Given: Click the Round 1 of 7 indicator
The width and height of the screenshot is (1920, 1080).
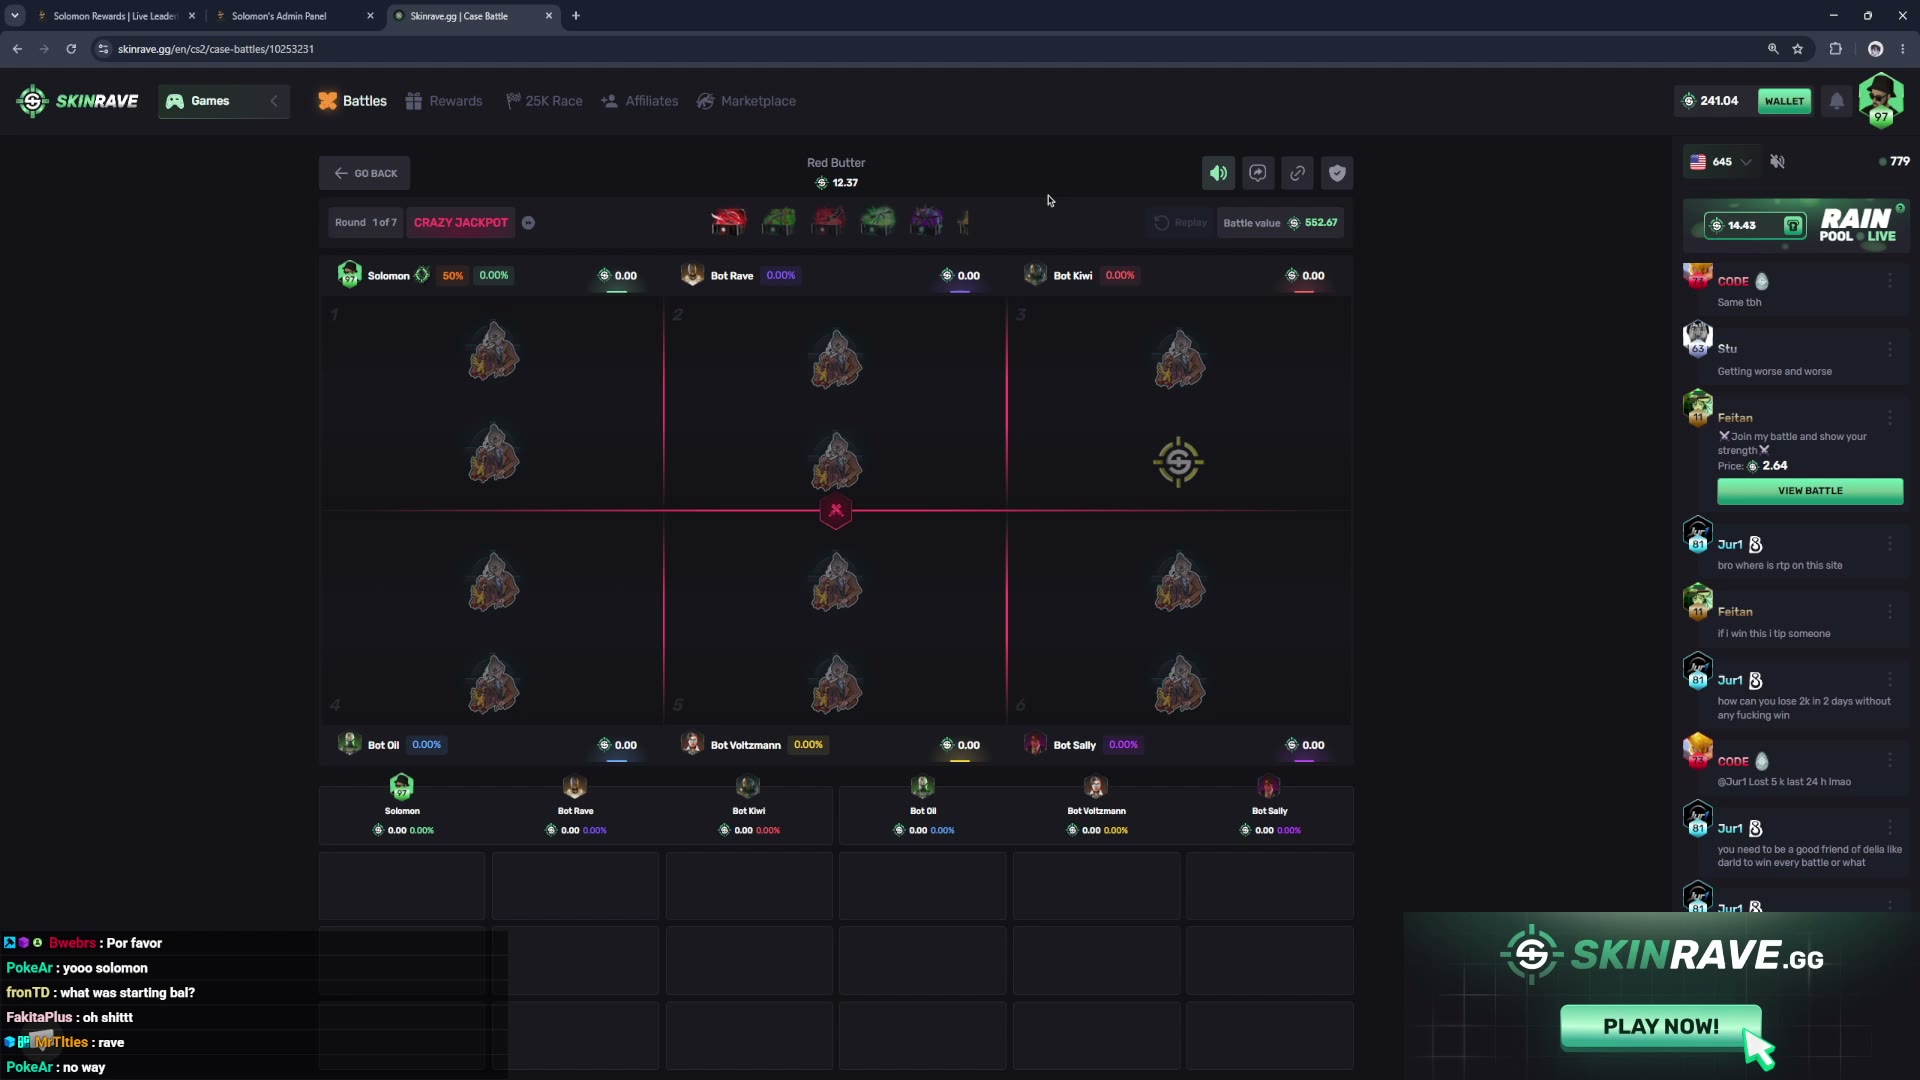Looking at the screenshot, I should (366, 223).
